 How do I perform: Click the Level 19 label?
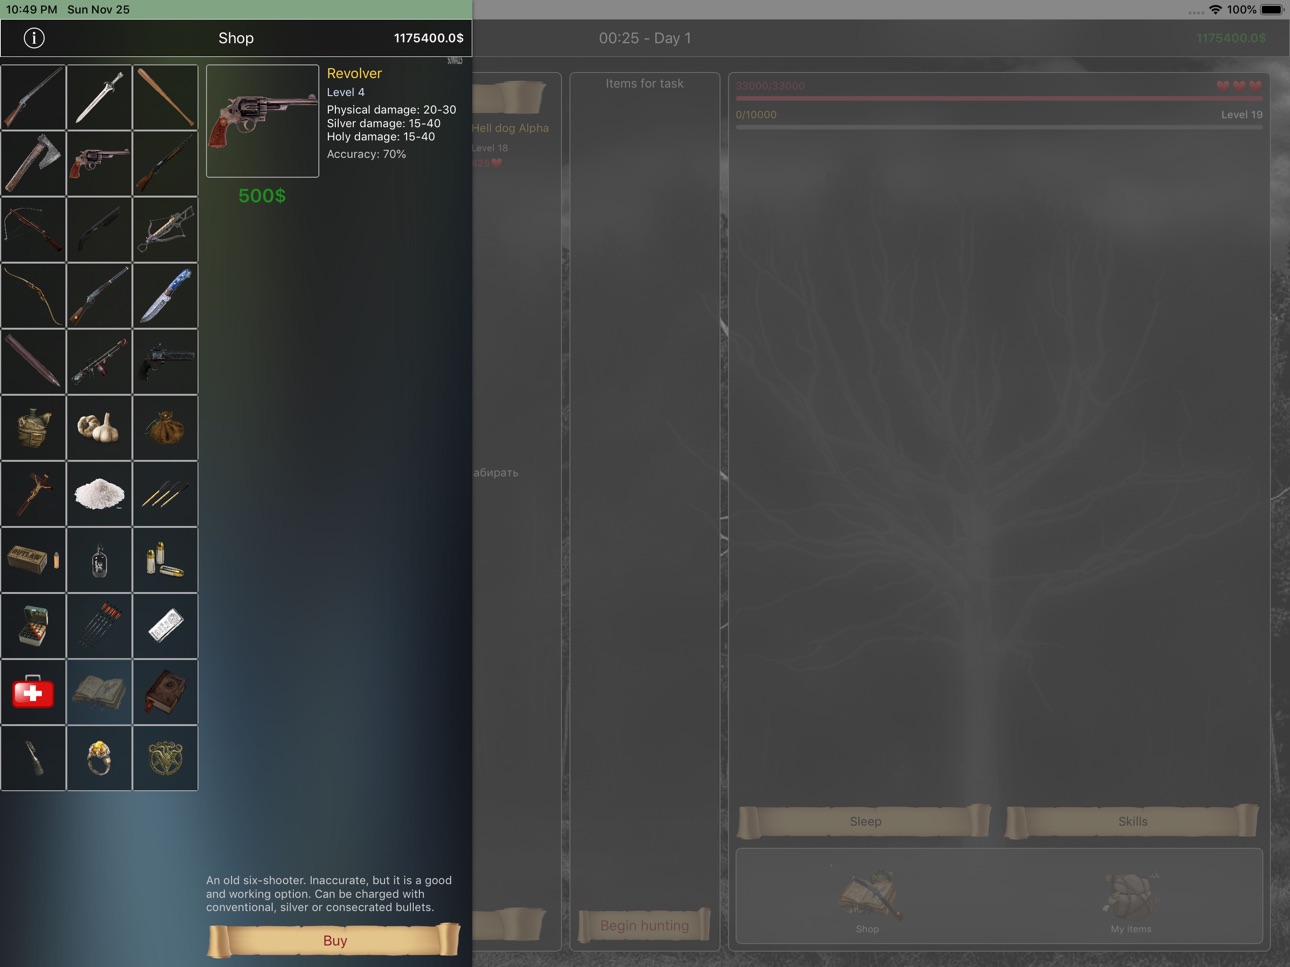(1241, 114)
